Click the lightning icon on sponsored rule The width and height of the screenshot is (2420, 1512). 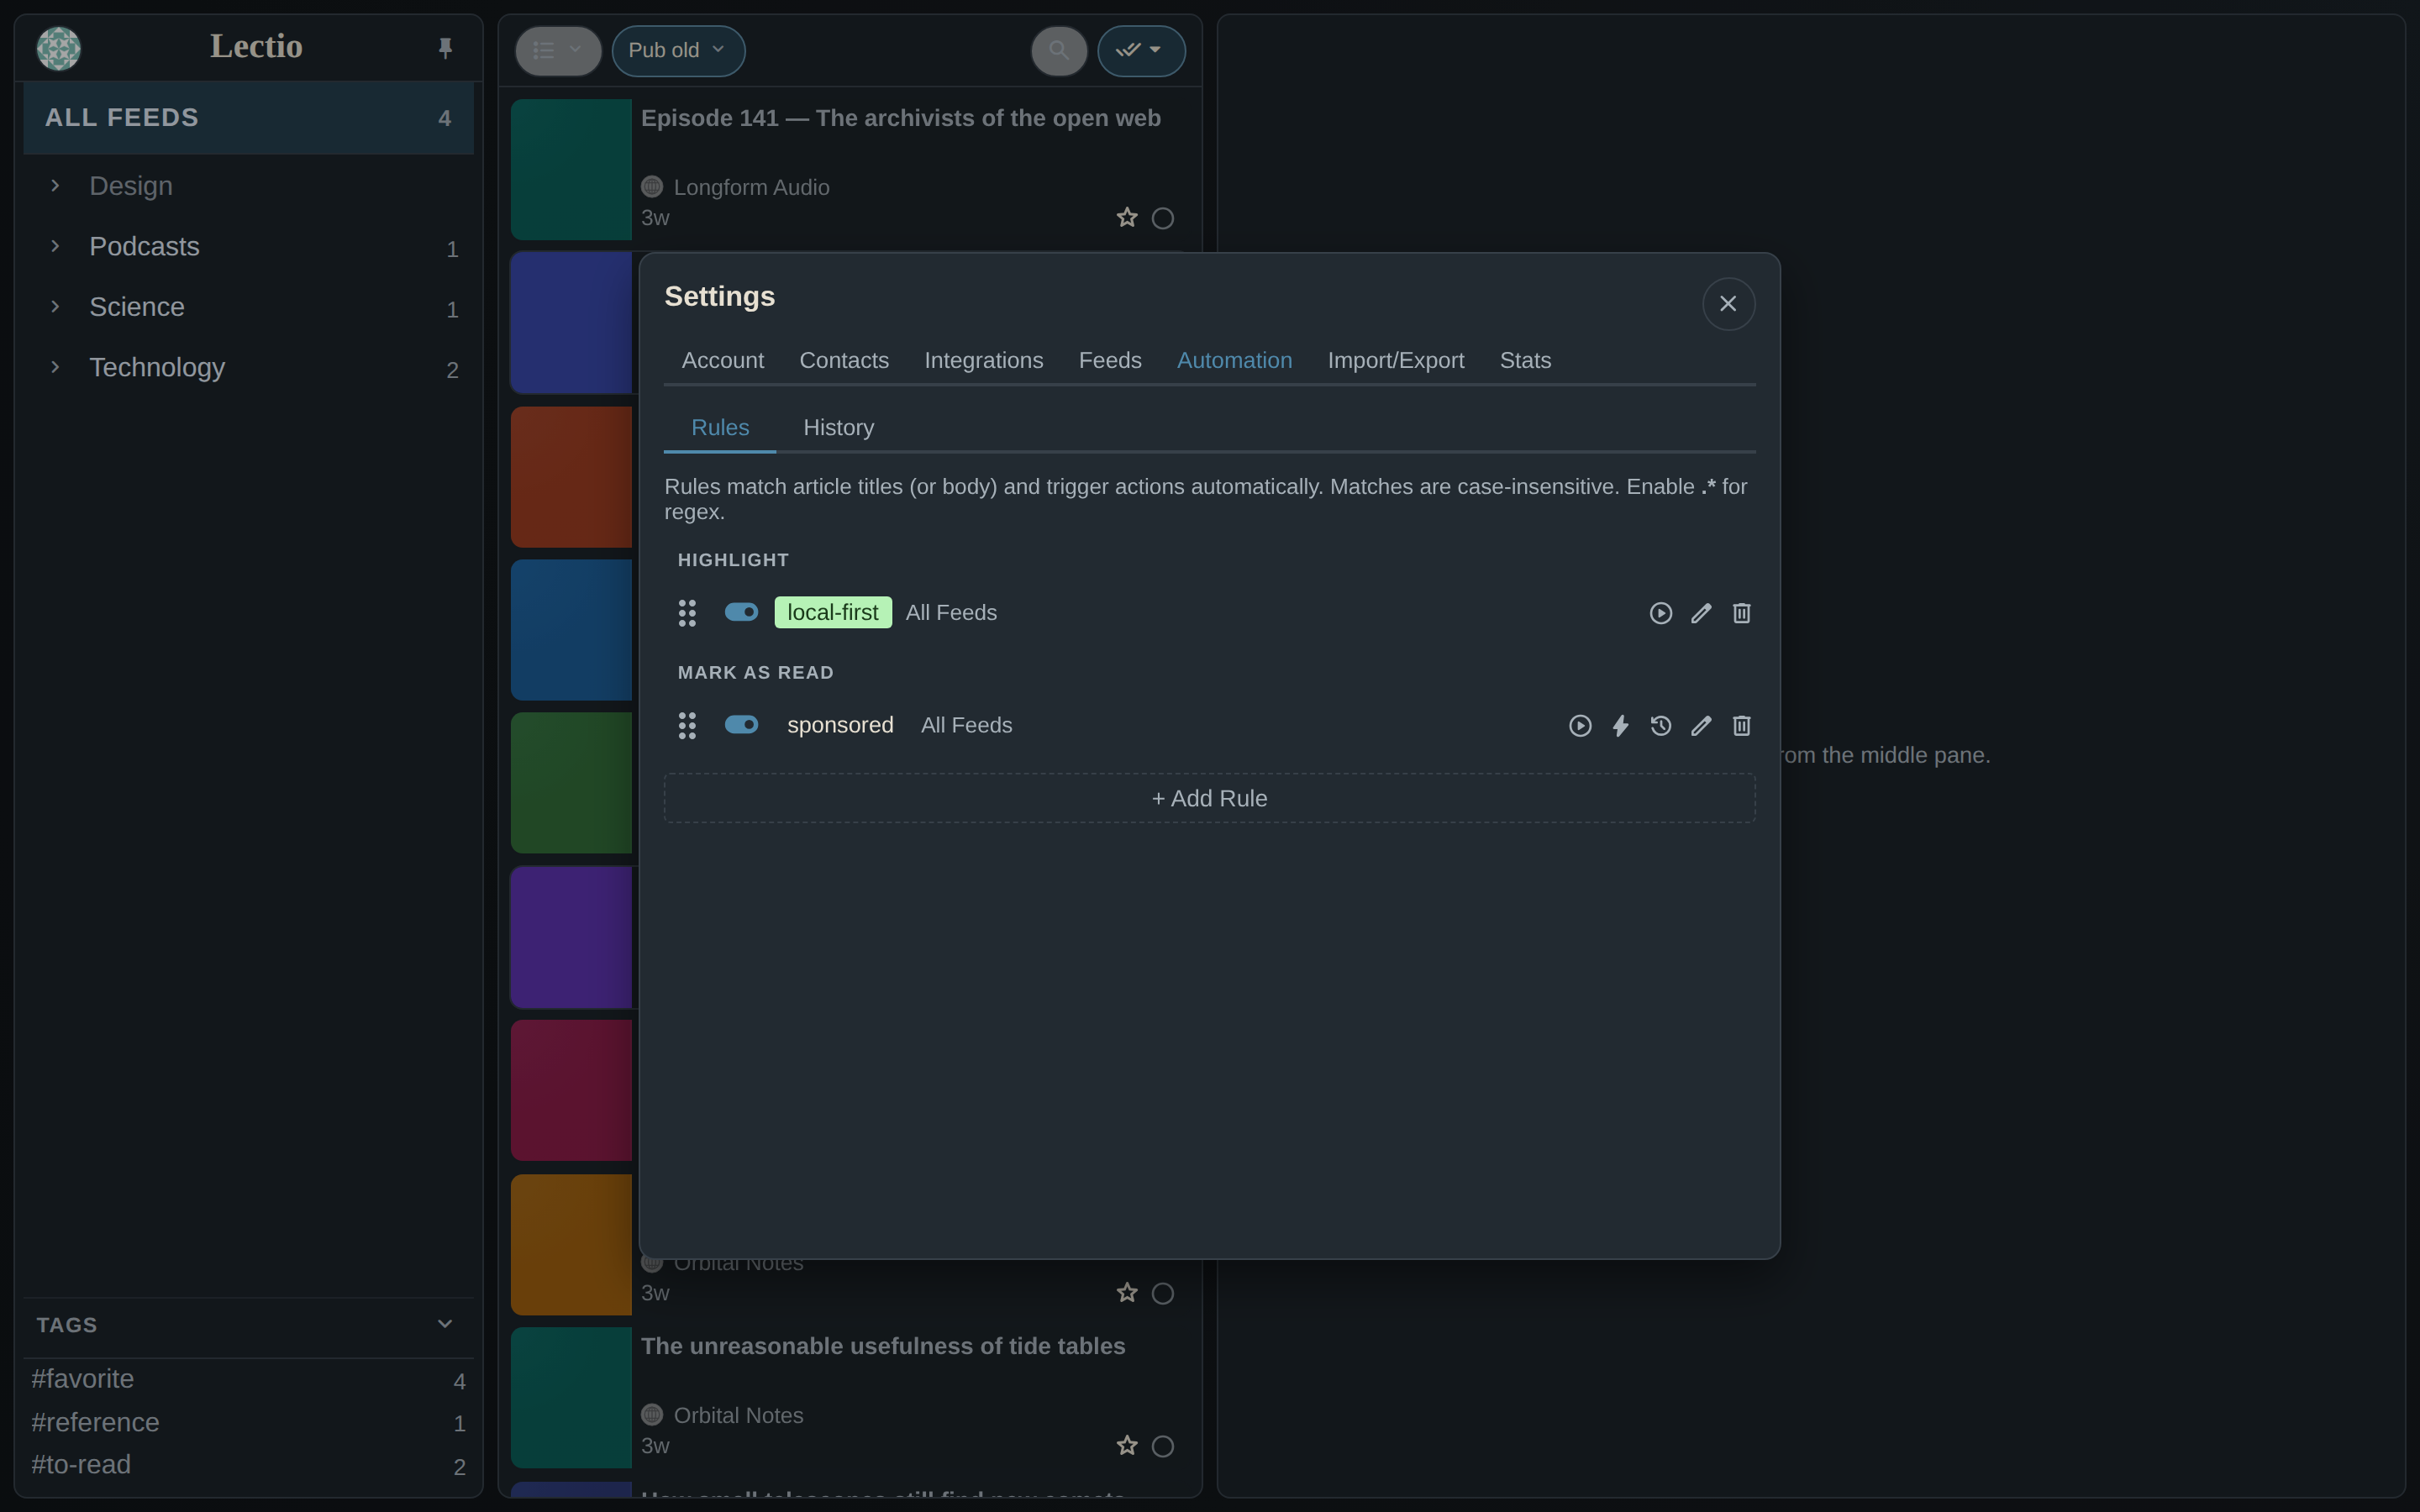(x=1620, y=726)
